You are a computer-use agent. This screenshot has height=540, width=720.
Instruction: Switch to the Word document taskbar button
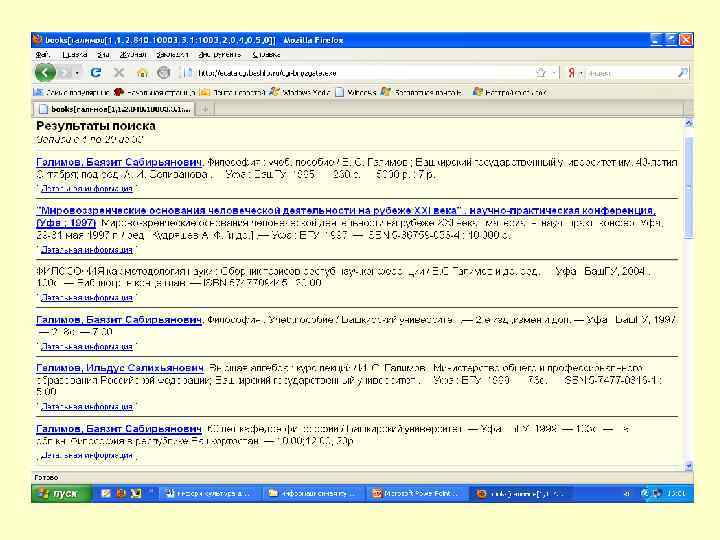(212, 493)
